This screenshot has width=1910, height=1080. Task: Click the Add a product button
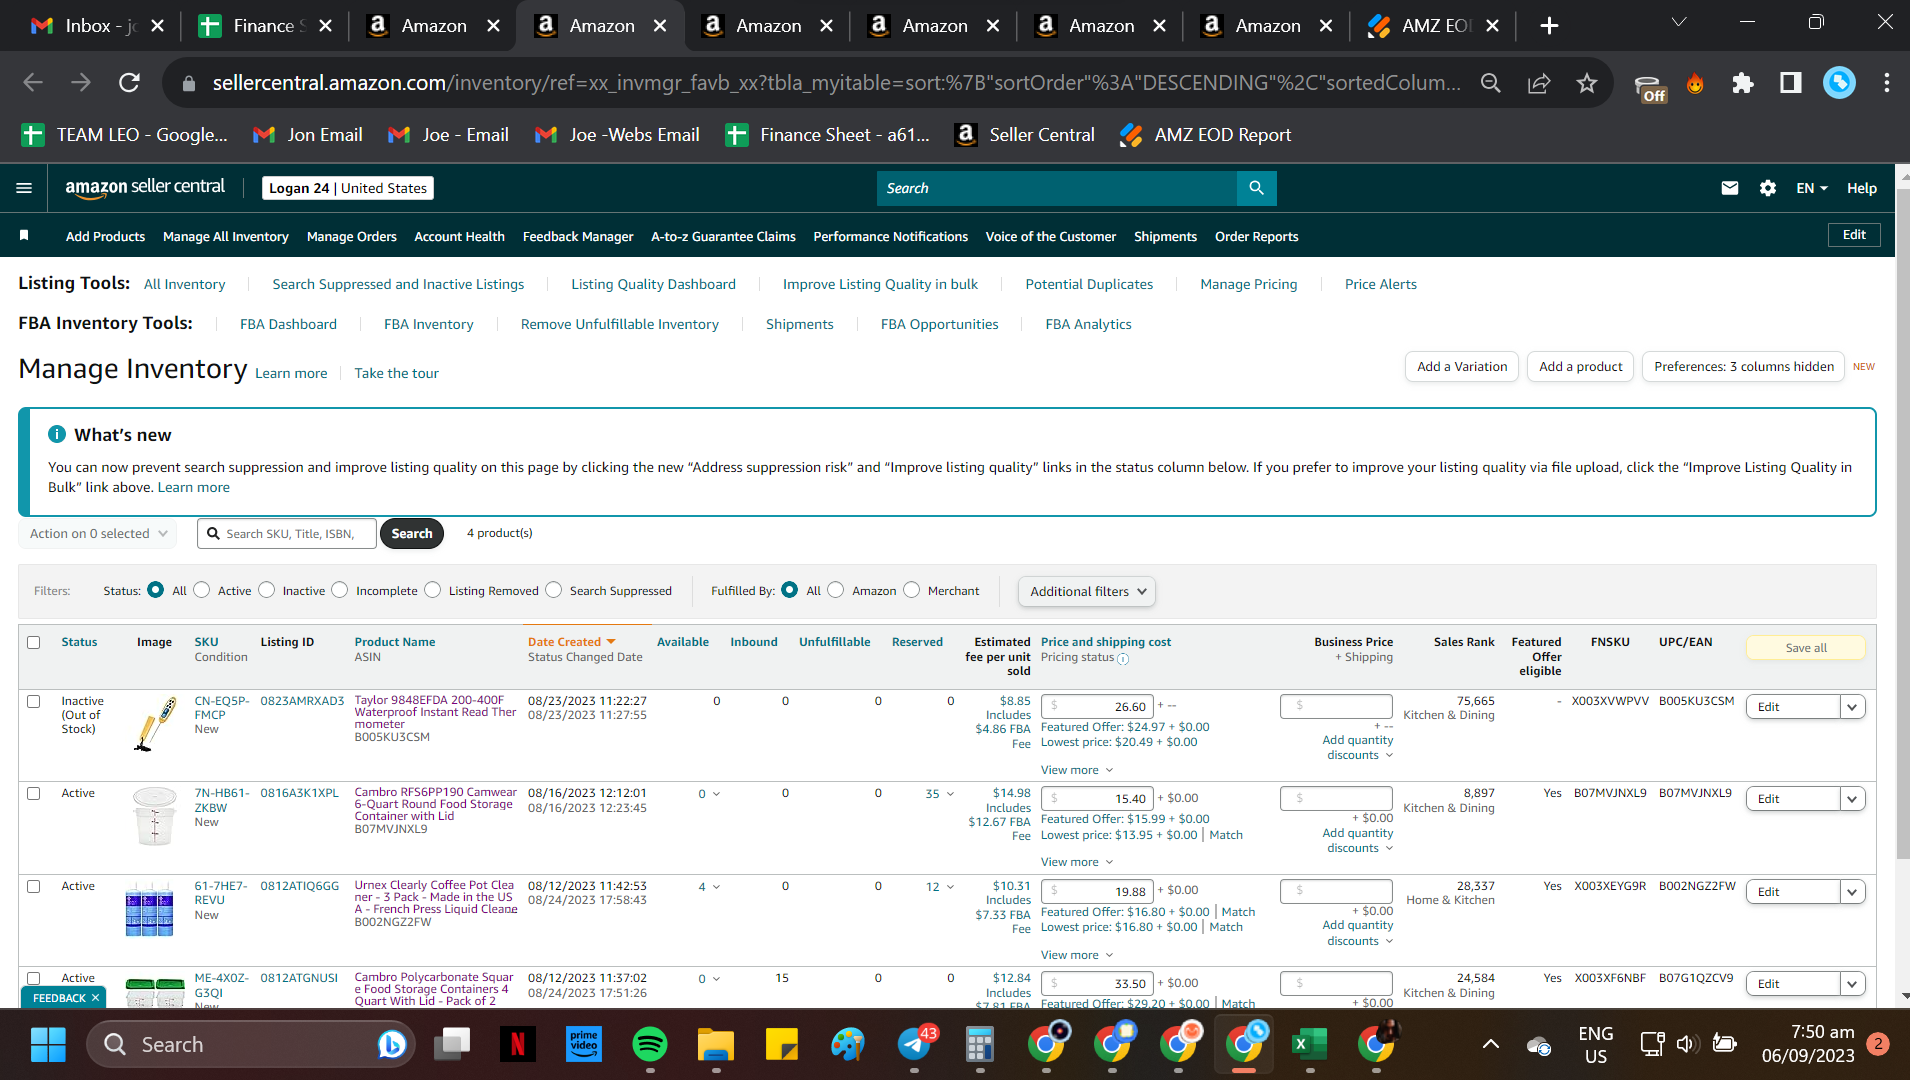(1580, 367)
